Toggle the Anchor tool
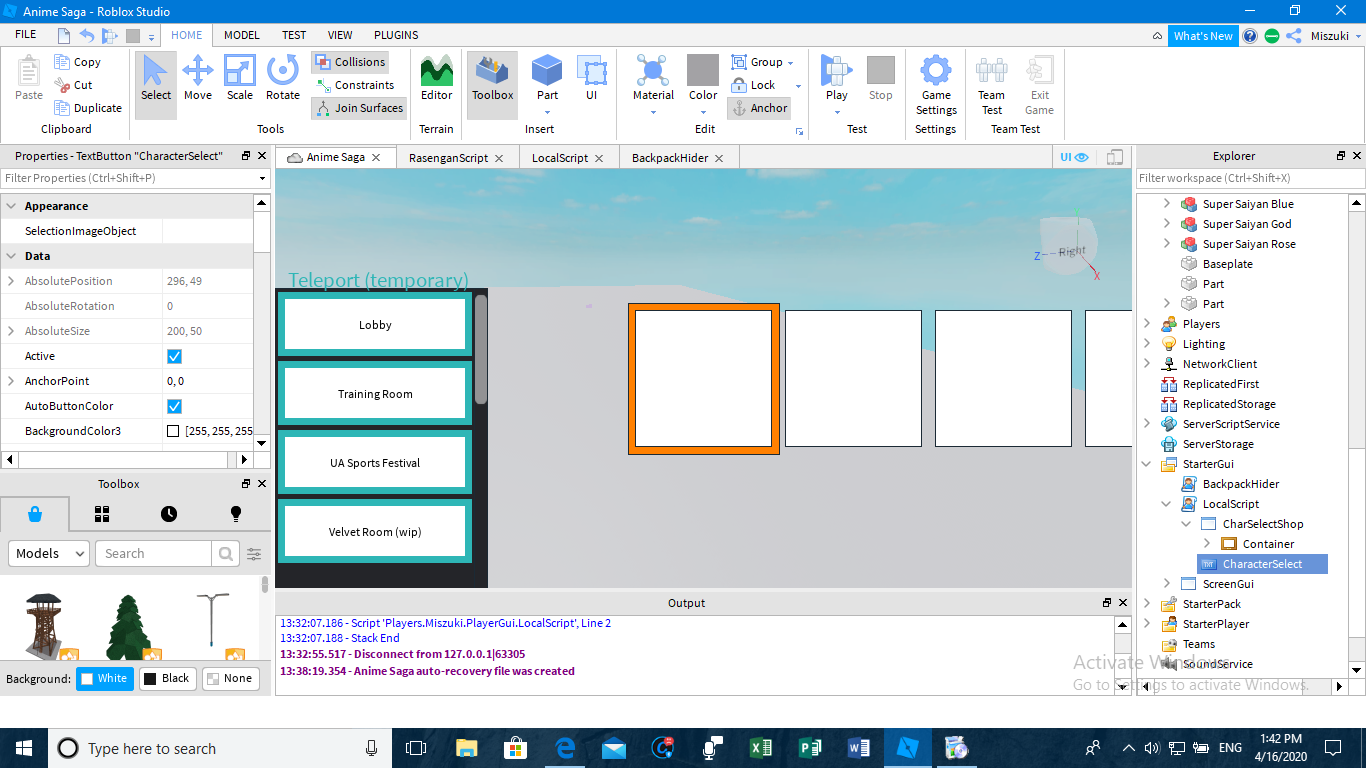 759,108
